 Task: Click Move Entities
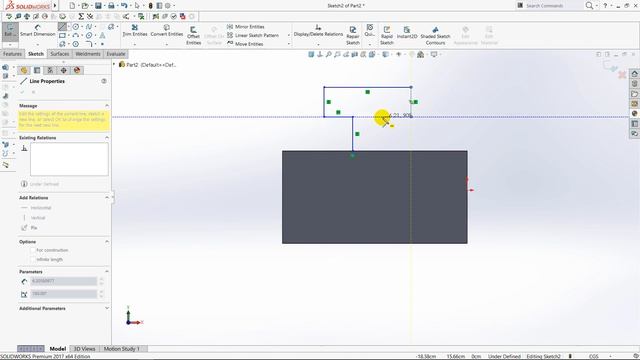pos(245,44)
